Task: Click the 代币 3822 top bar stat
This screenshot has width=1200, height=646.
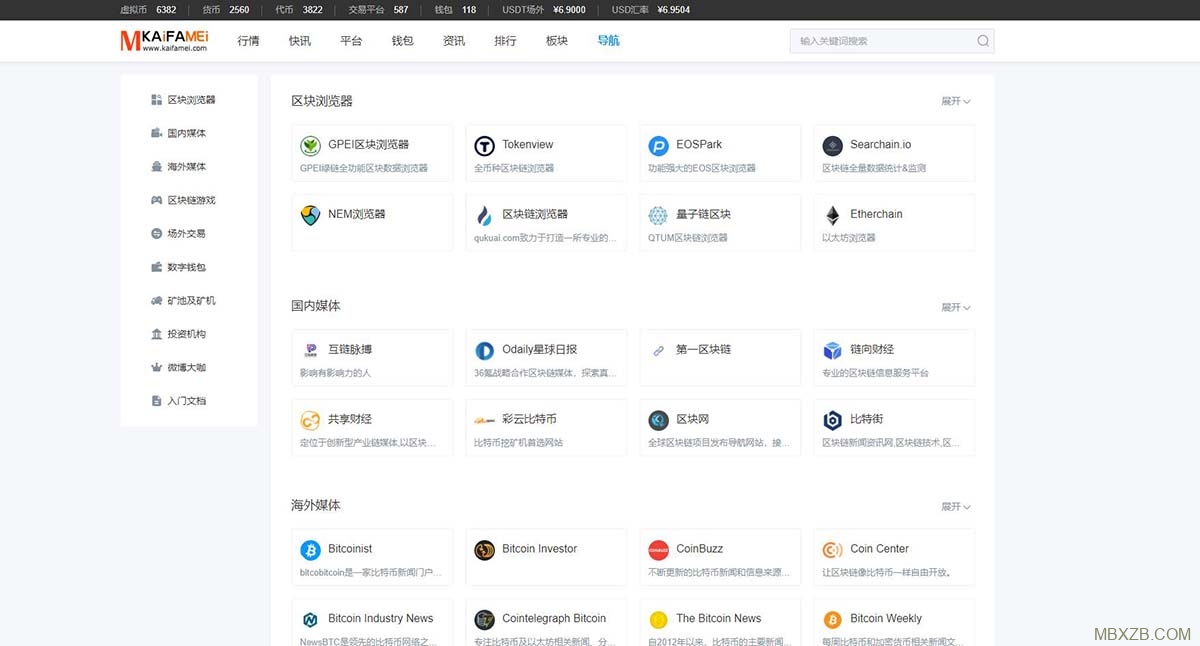Action: coord(299,10)
